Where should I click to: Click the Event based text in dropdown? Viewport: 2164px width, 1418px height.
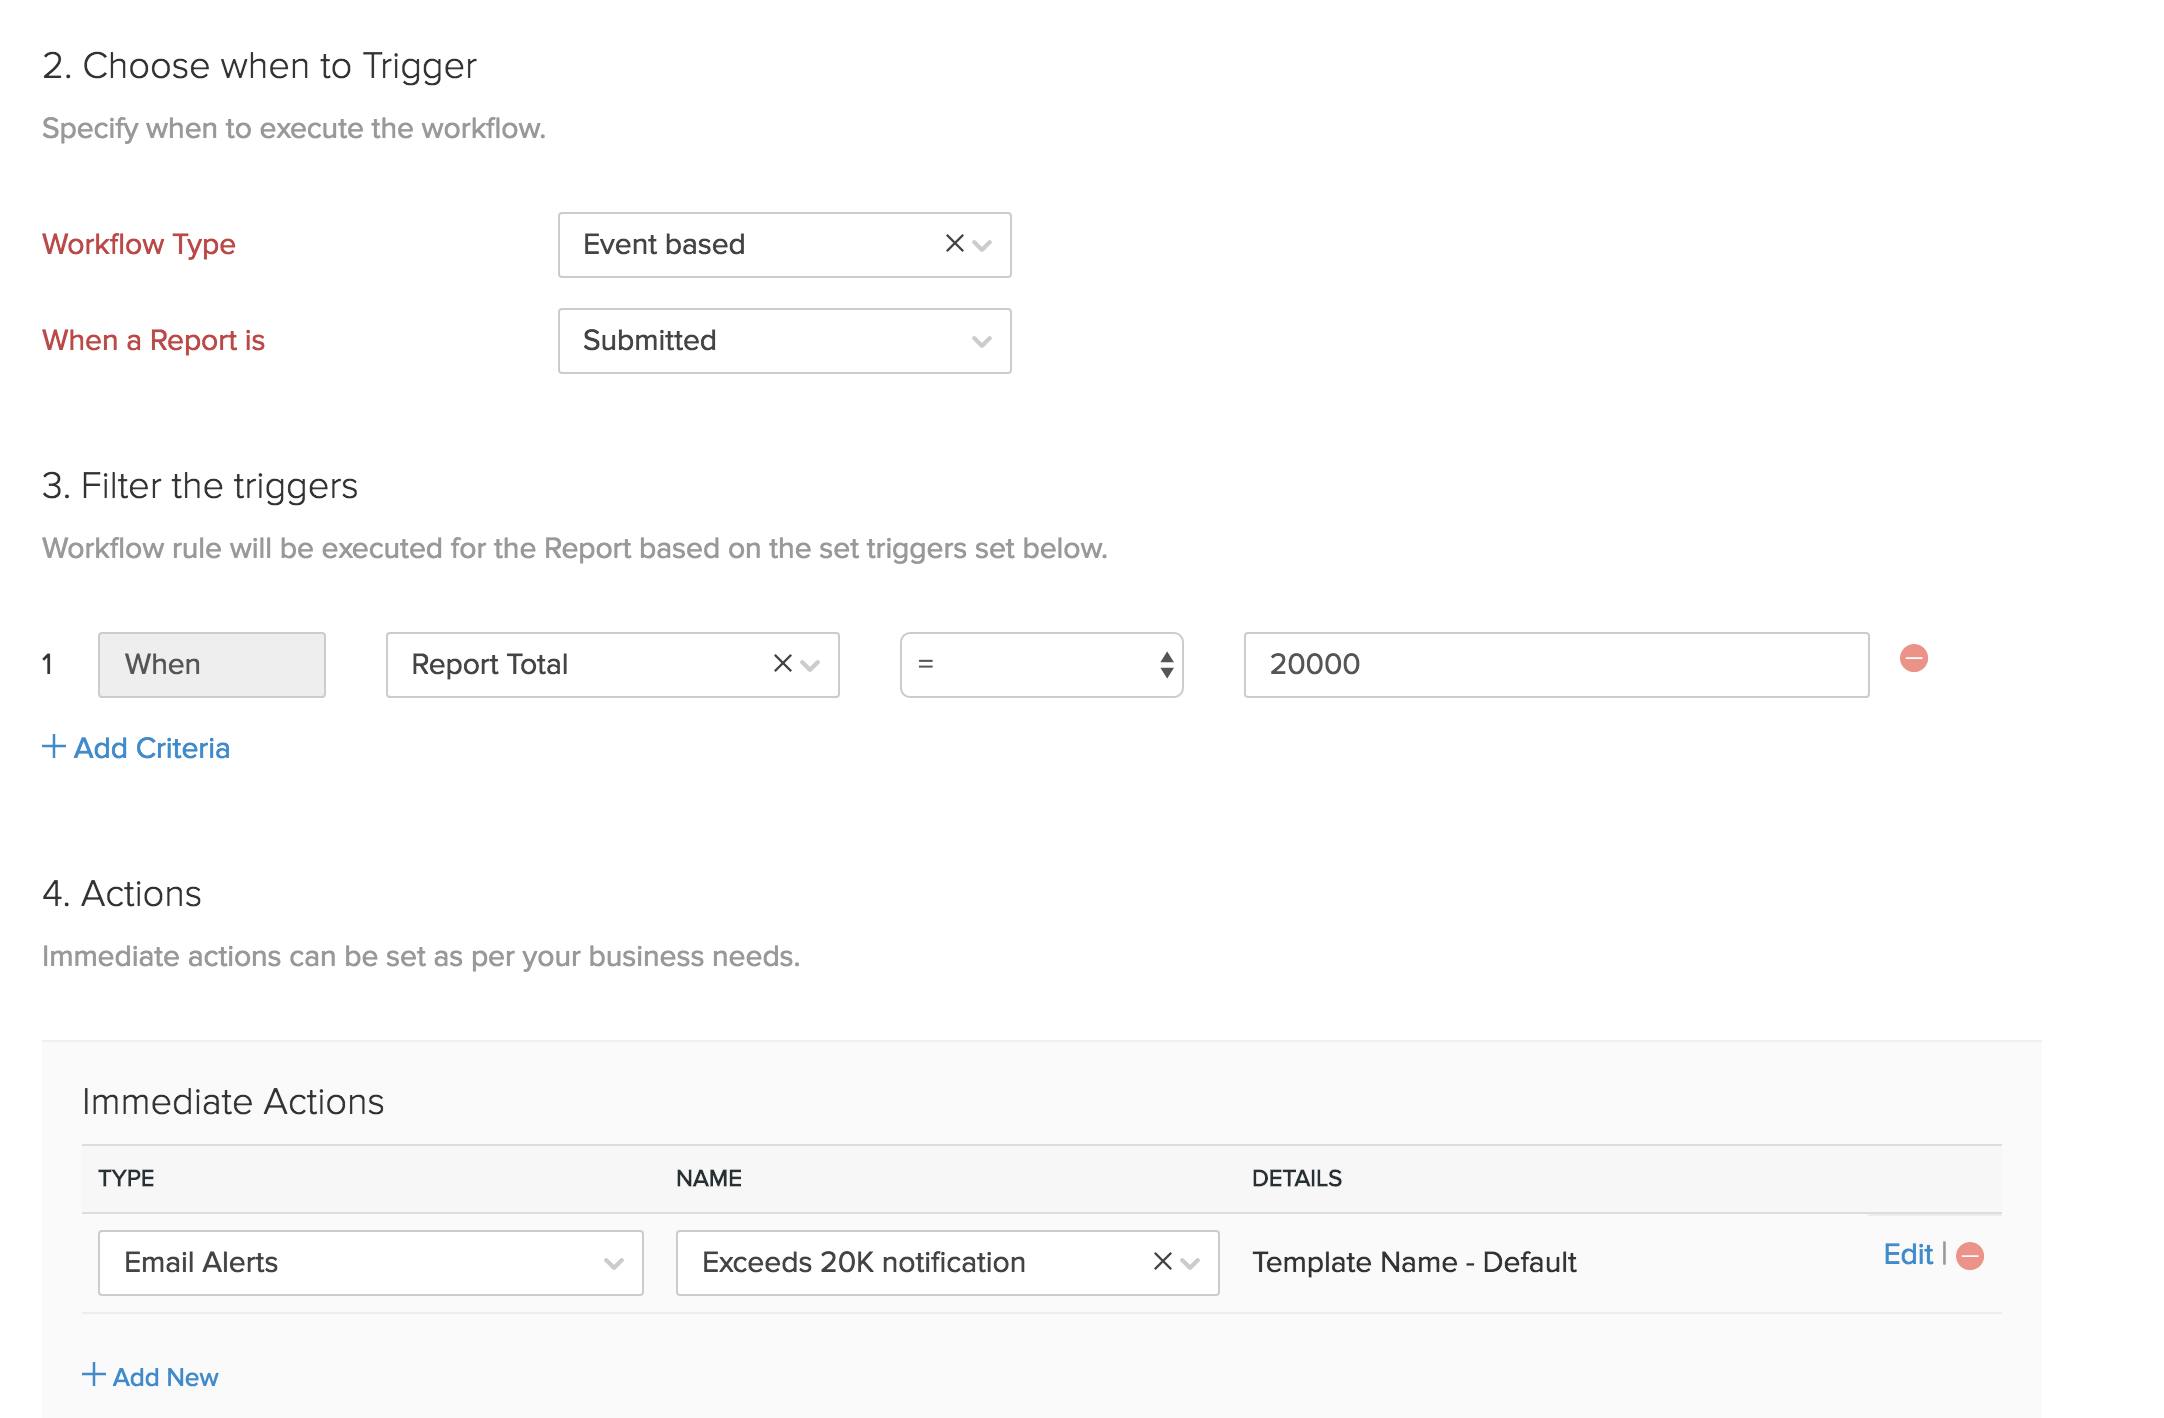point(664,245)
